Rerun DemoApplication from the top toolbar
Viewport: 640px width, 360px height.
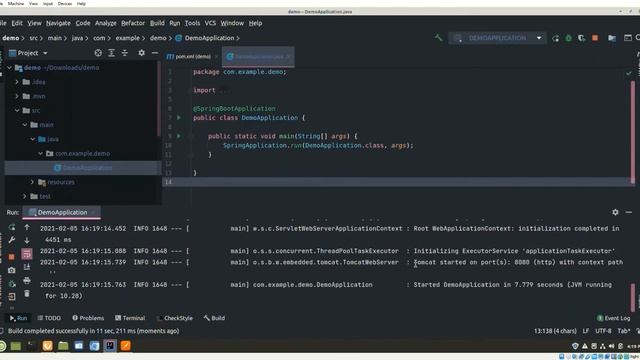click(x=556, y=38)
